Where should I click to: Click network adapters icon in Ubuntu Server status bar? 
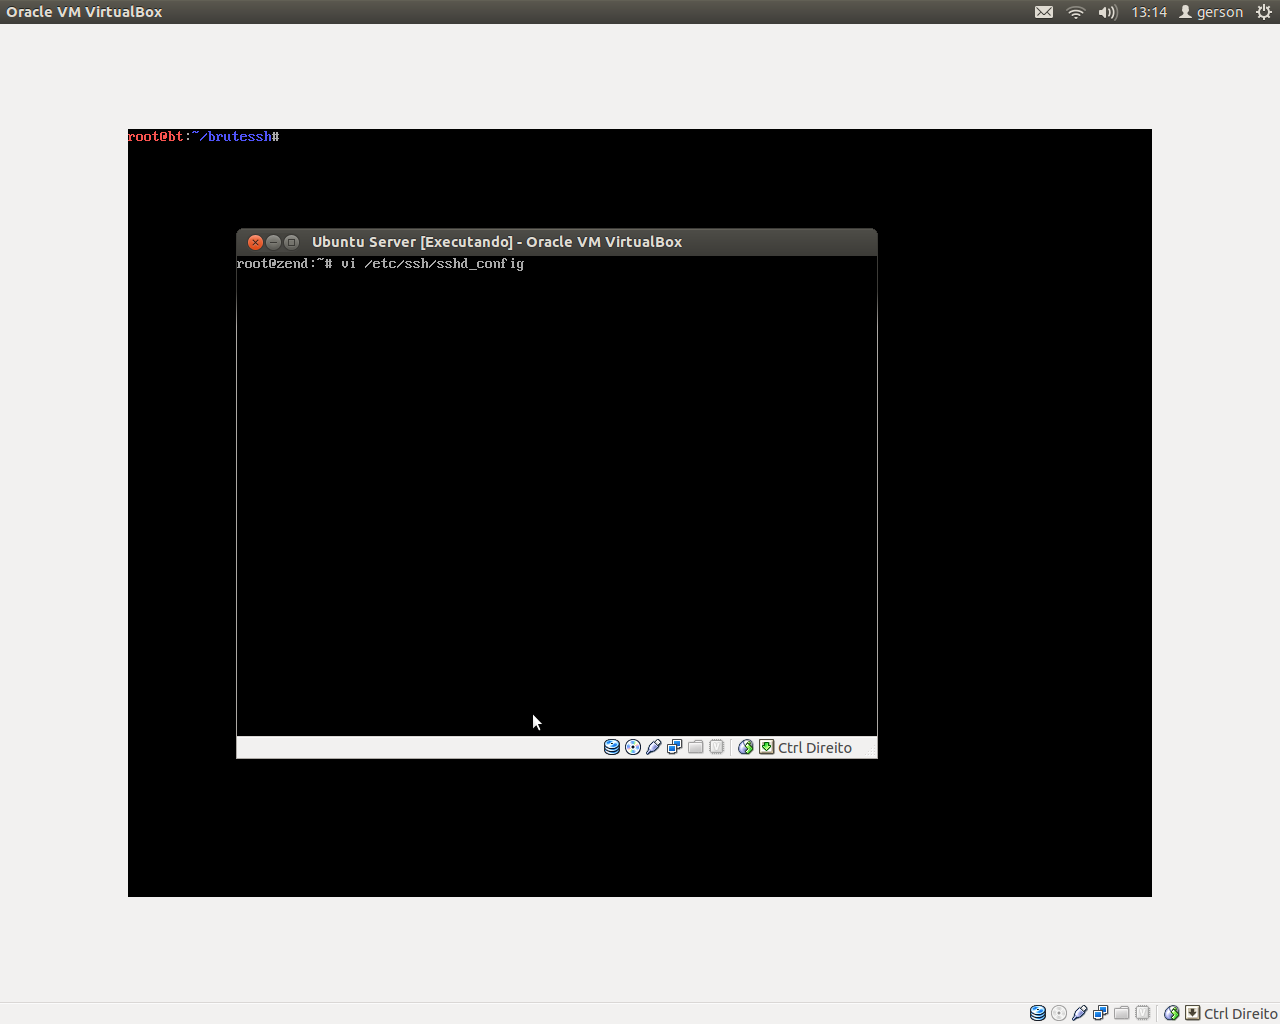pos(675,747)
